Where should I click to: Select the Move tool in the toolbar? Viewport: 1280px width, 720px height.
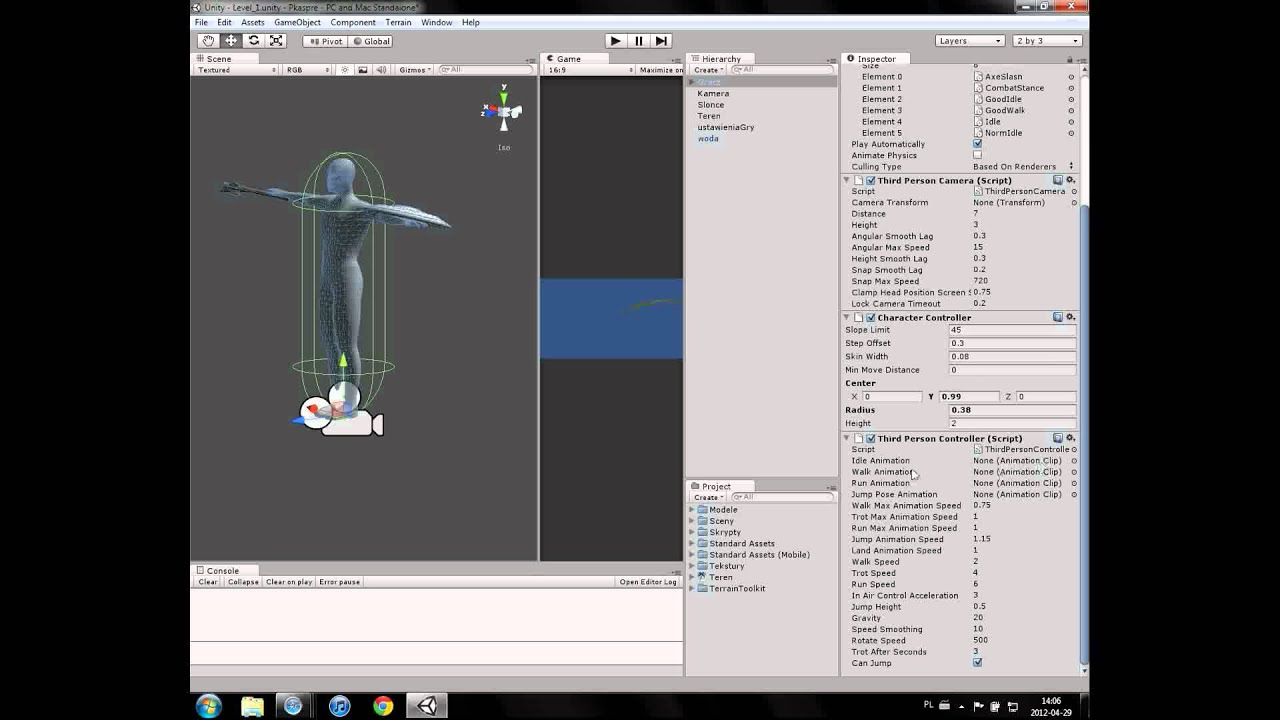click(231, 41)
